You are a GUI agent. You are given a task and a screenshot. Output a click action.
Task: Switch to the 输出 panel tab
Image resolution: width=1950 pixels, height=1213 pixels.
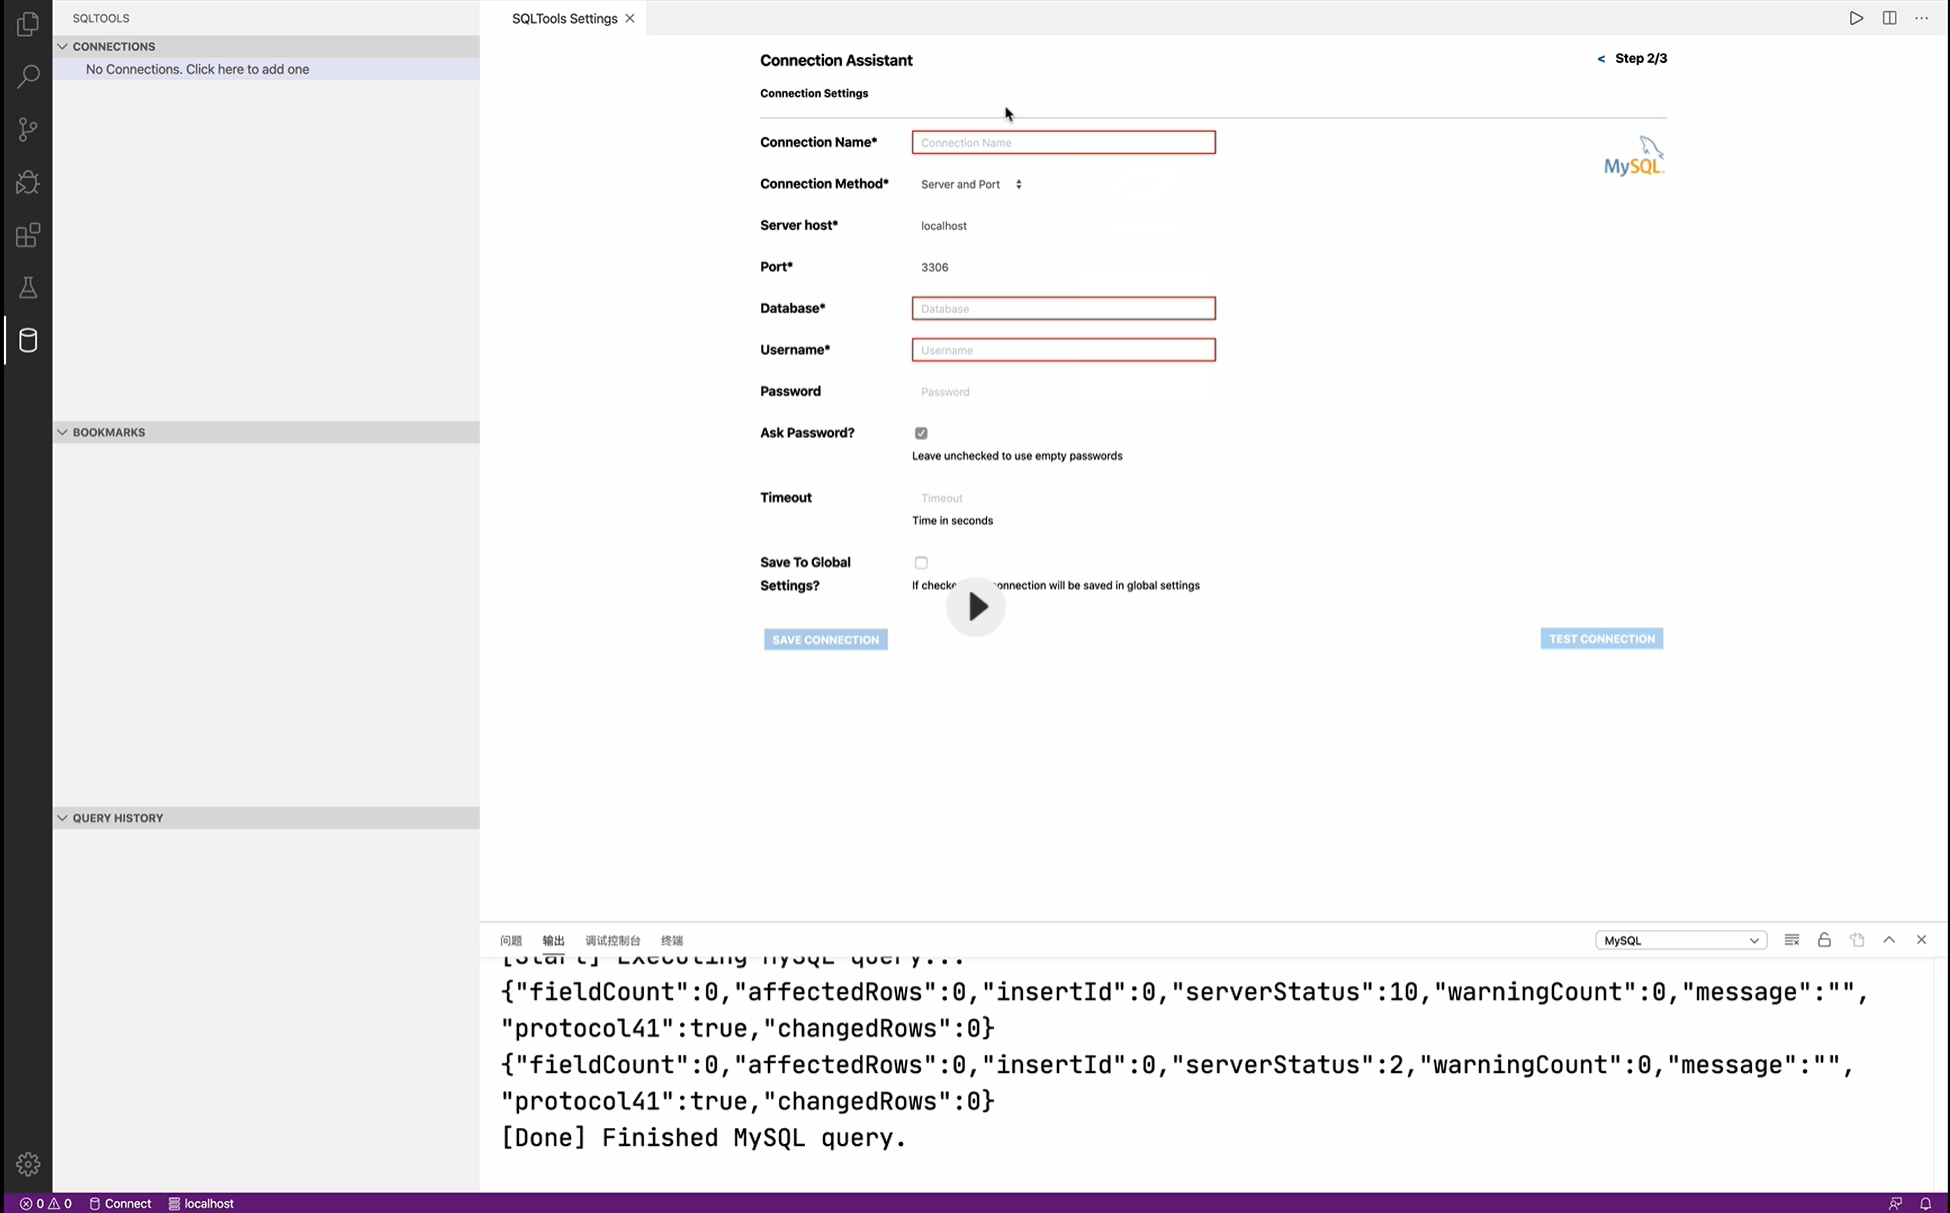pos(553,940)
